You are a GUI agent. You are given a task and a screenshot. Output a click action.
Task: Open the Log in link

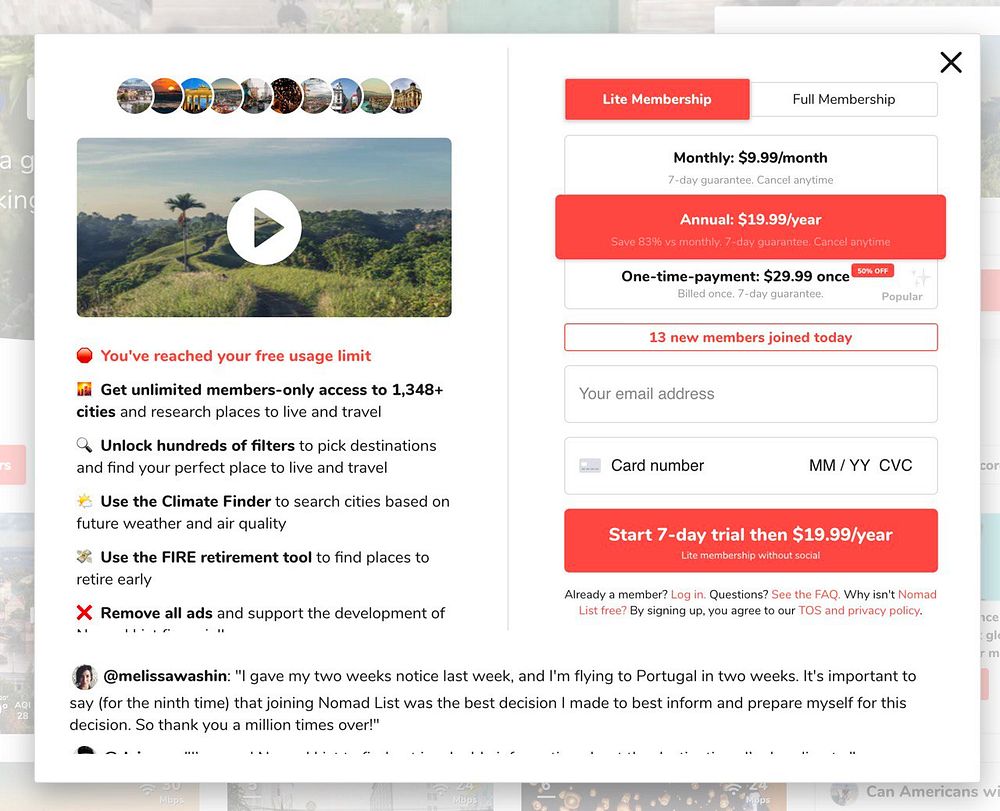[x=688, y=595]
